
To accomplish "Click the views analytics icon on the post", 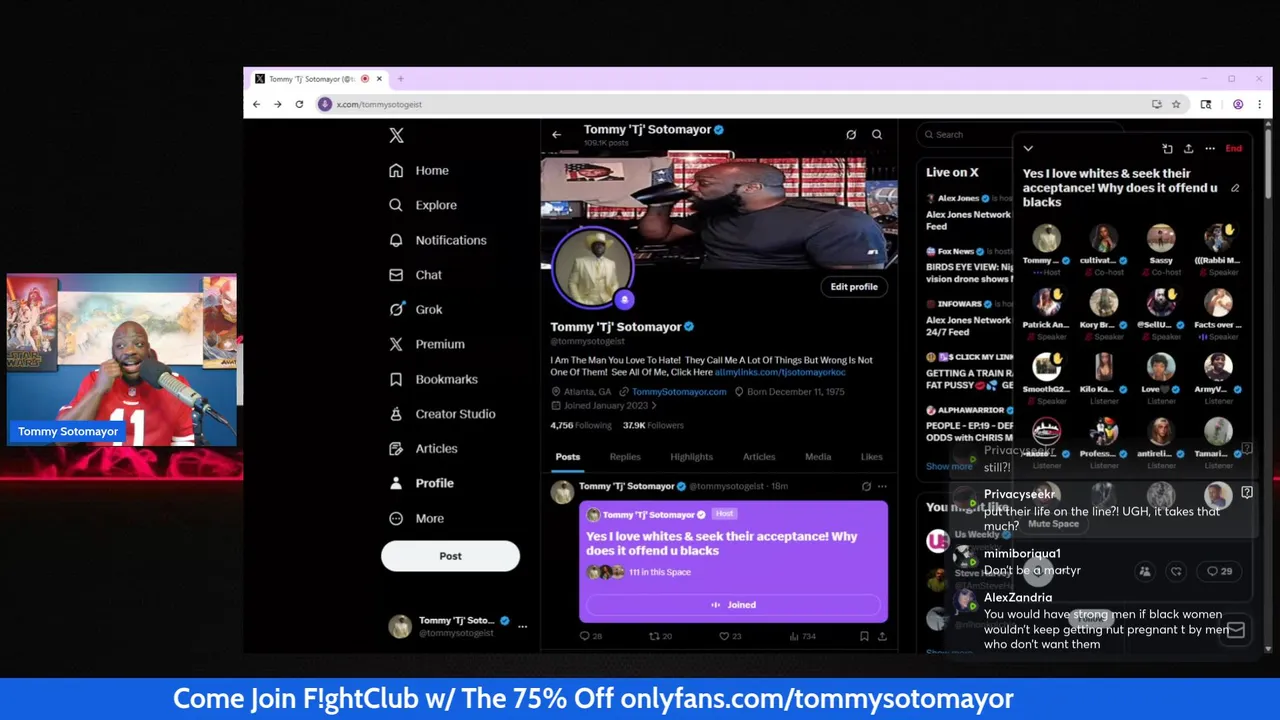I will (794, 636).
